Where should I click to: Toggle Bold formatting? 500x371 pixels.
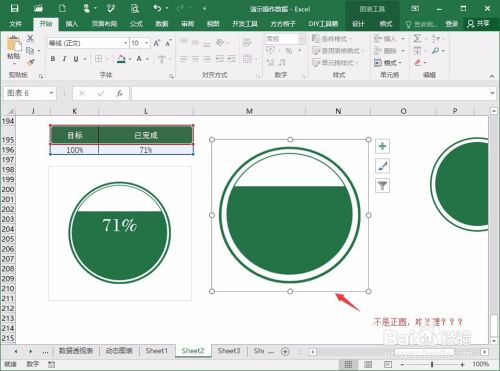[53, 59]
